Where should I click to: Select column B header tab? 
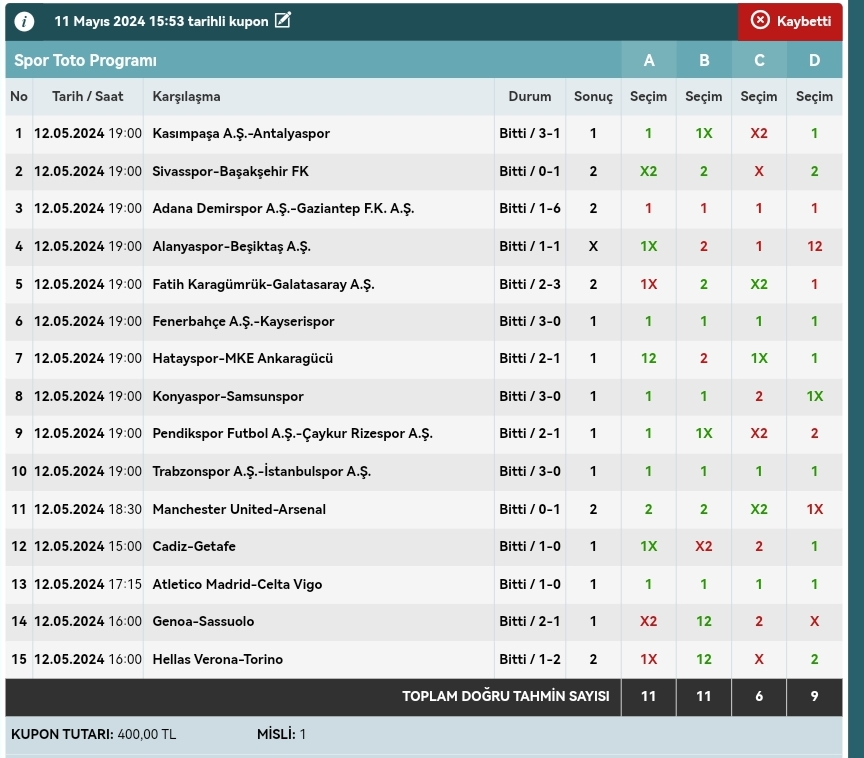704,60
